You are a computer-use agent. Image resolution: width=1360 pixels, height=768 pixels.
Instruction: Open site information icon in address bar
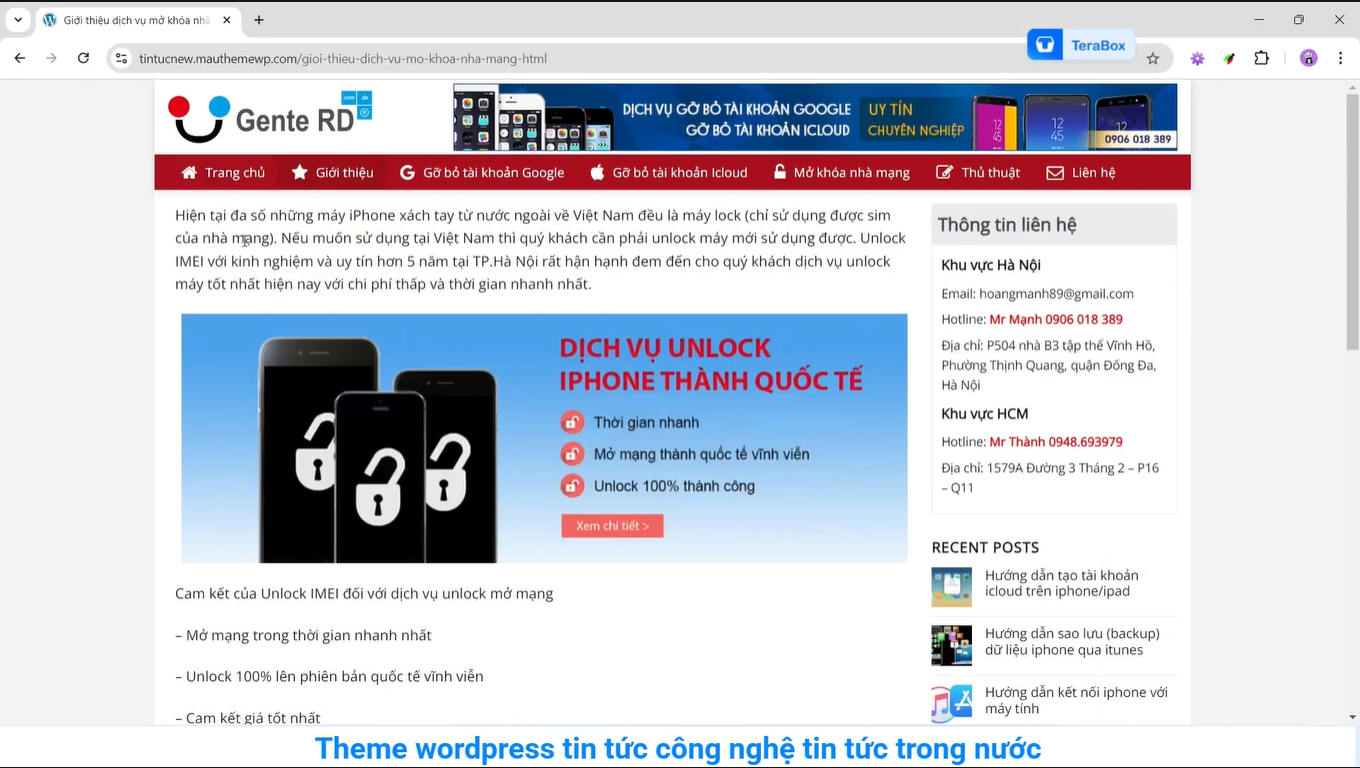click(121, 58)
